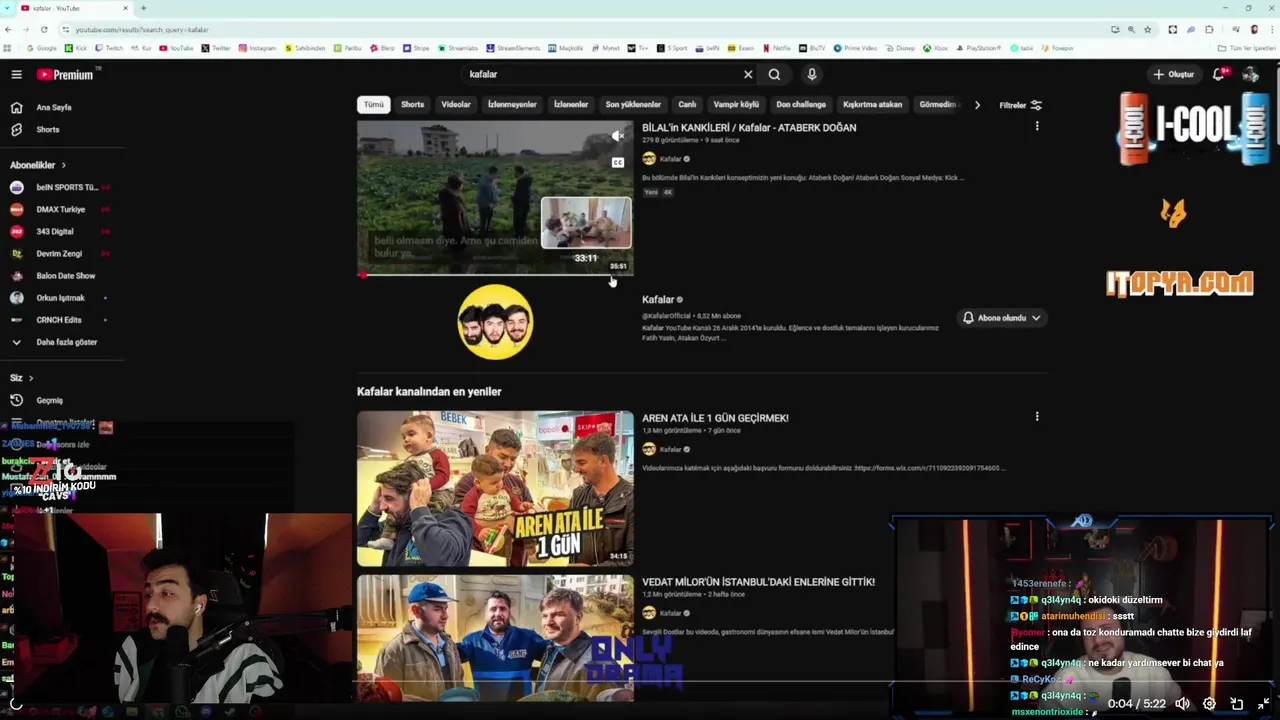Click the kafalar search input field
Viewport: 1280px width, 720px height.
(x=600, y=74)
